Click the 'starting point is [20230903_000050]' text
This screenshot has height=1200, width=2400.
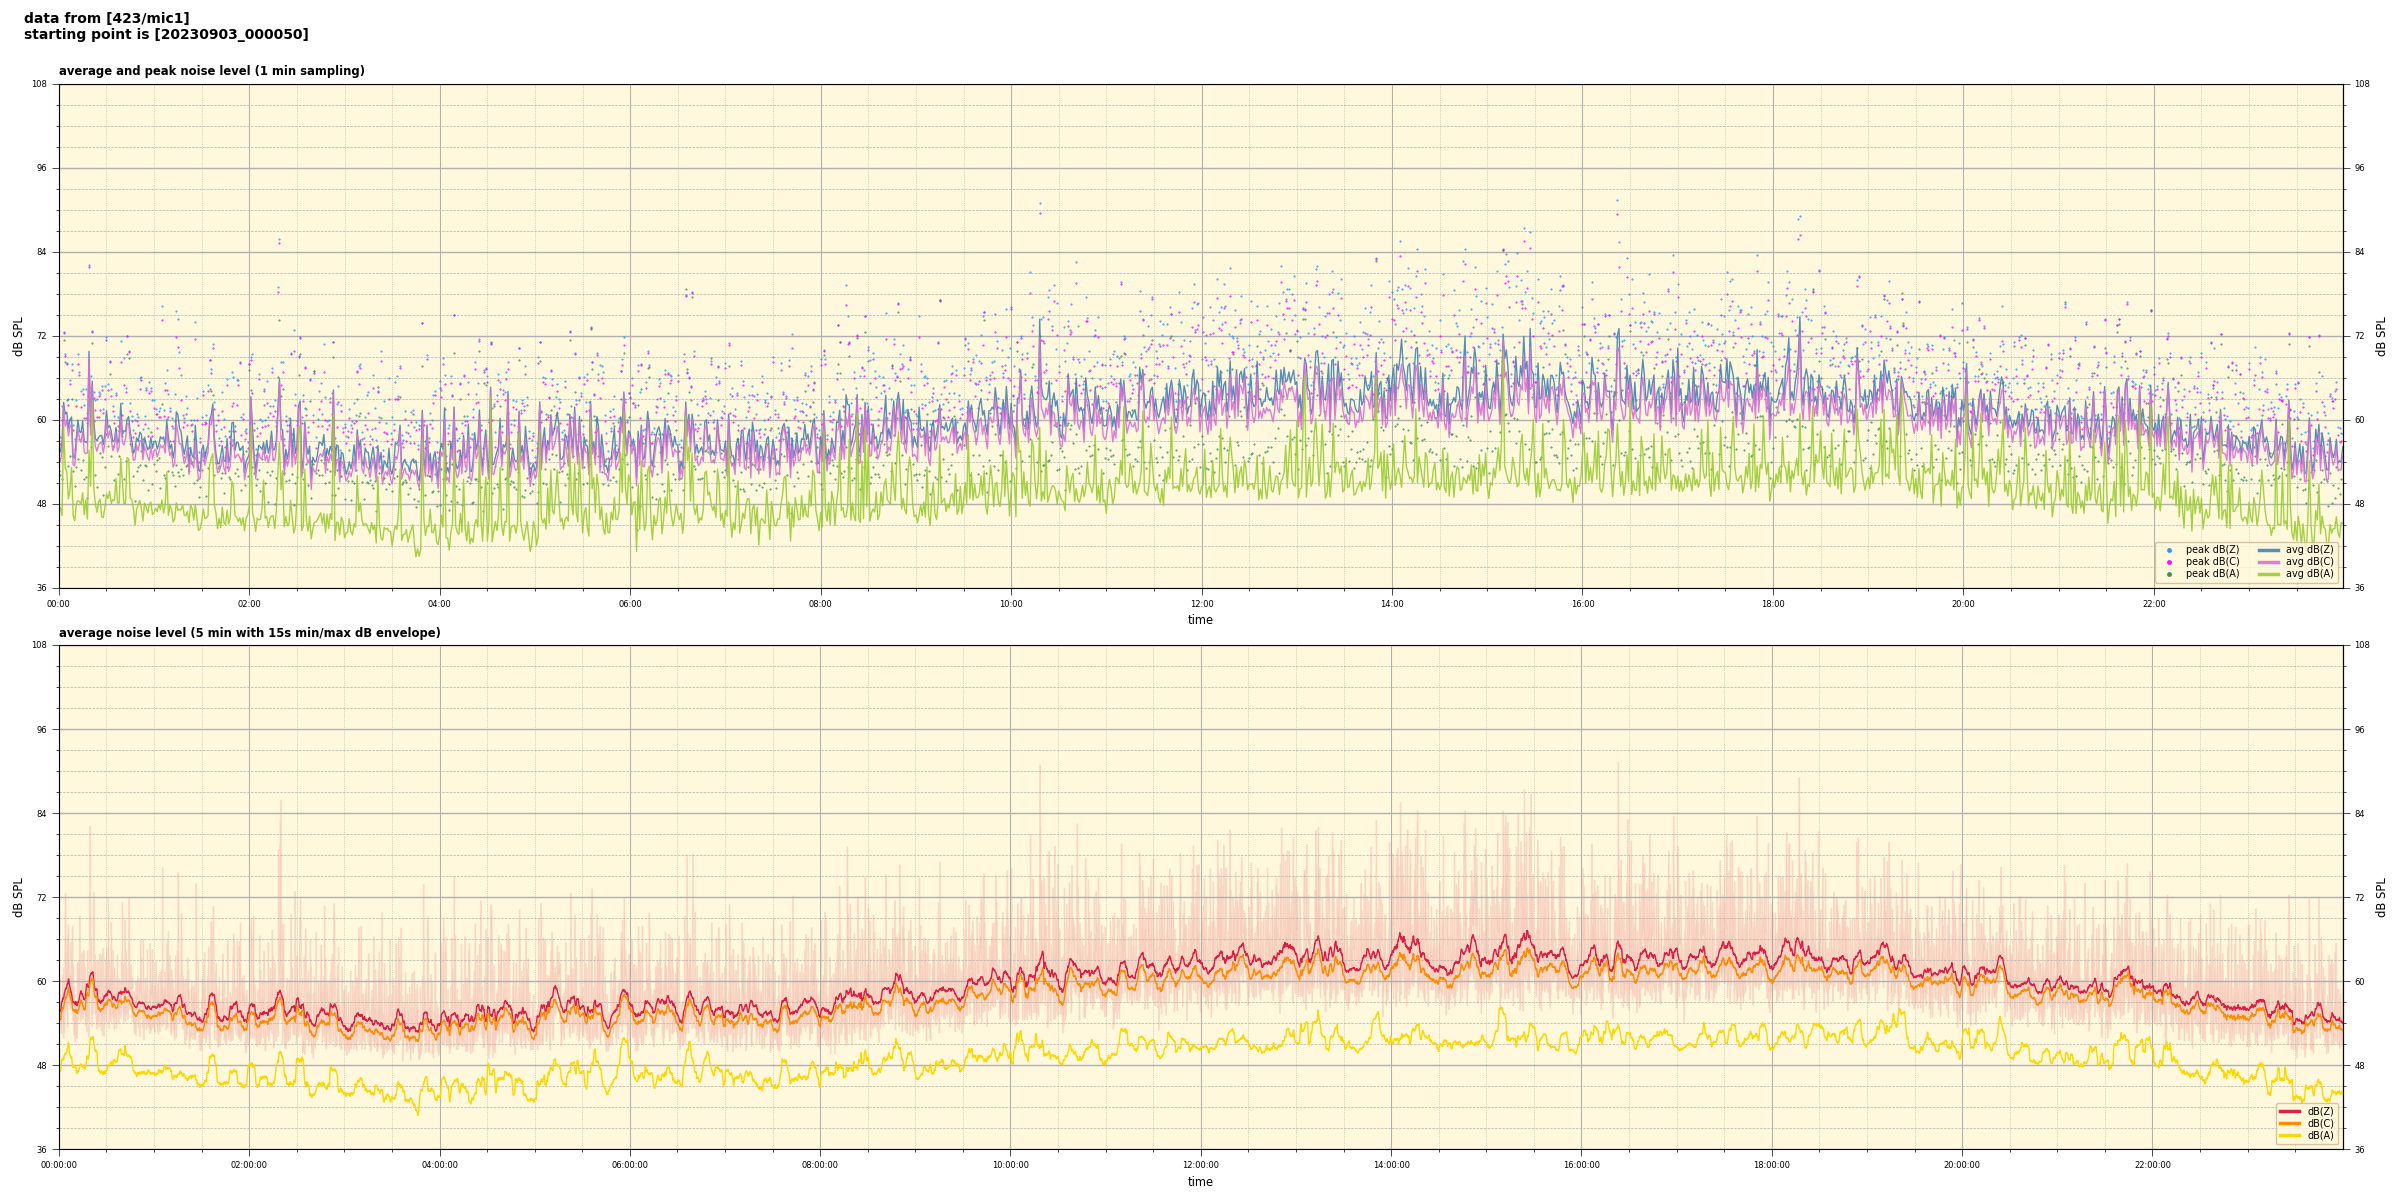[x=166, y=34]
